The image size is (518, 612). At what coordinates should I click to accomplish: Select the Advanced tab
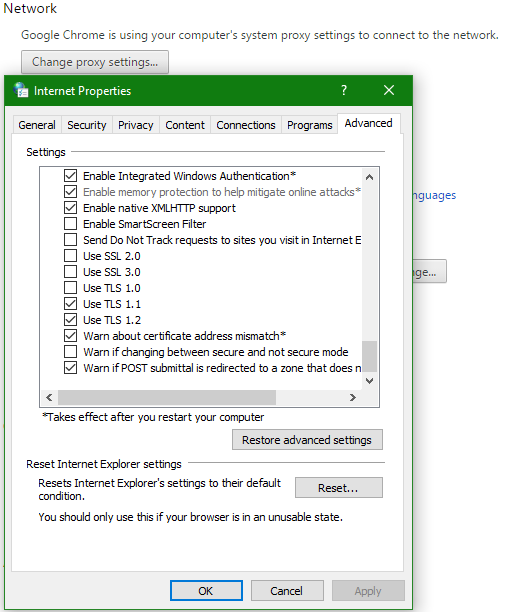click(x=368, y=123)
